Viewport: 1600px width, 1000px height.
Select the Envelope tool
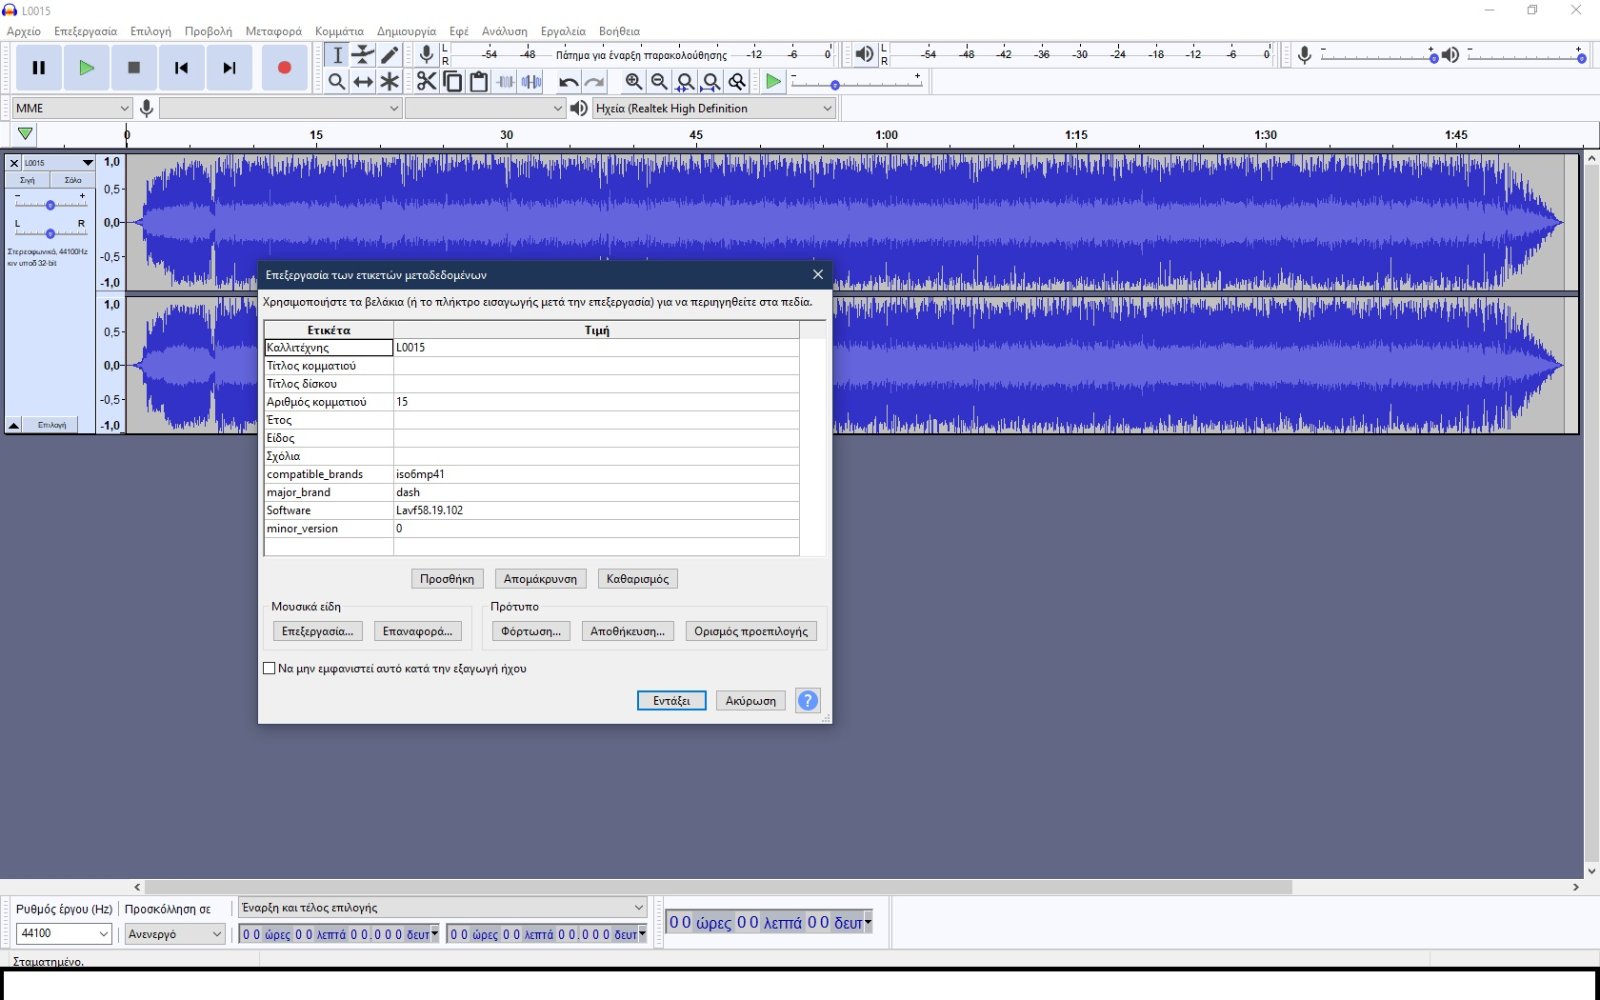tap(363, 55)
